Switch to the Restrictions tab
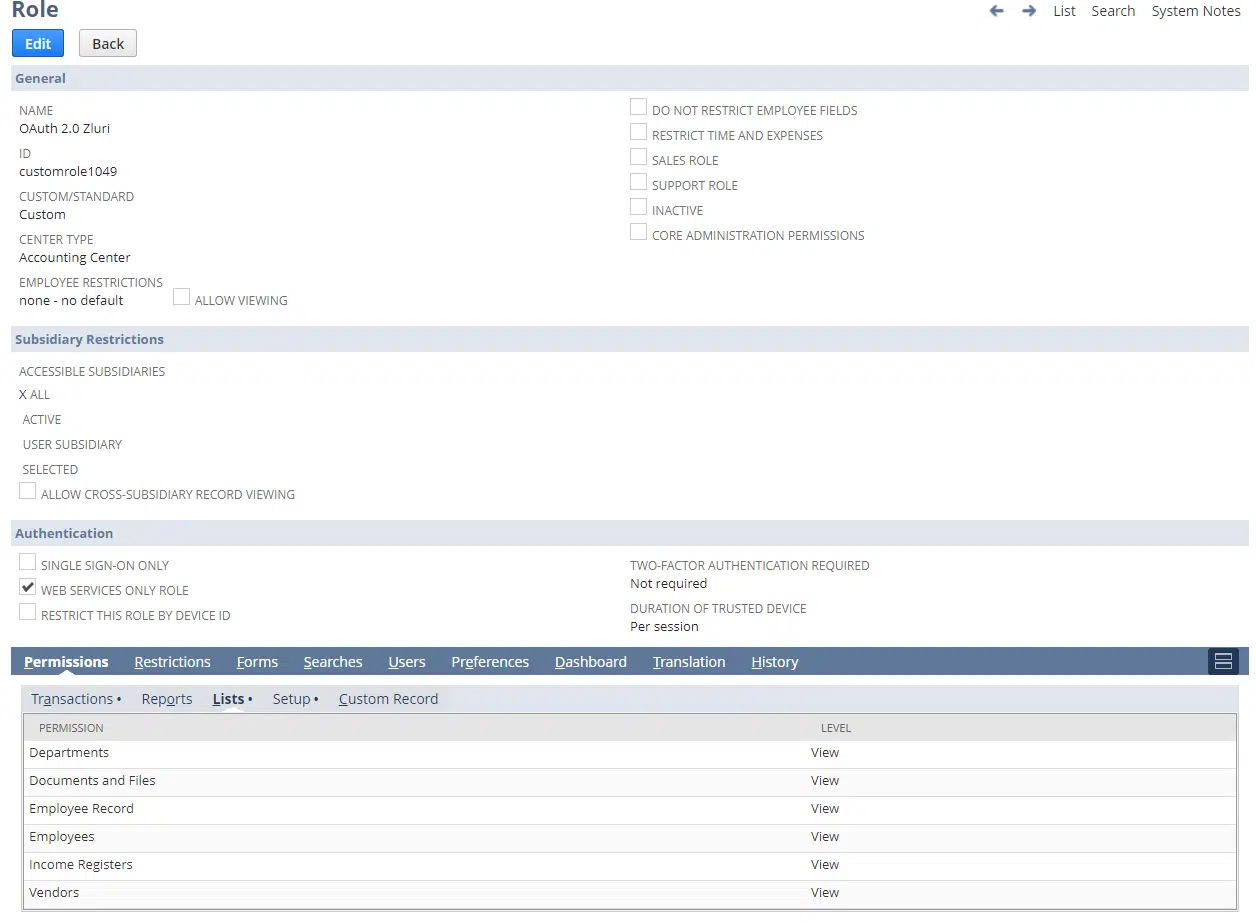This screenshot has height=923, width=1256. pos(172,662)
